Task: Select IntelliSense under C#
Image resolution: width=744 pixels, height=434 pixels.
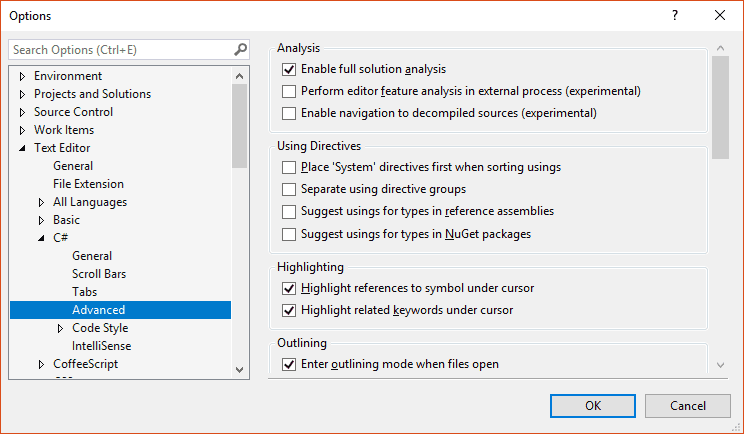Action: click(102, 346)
